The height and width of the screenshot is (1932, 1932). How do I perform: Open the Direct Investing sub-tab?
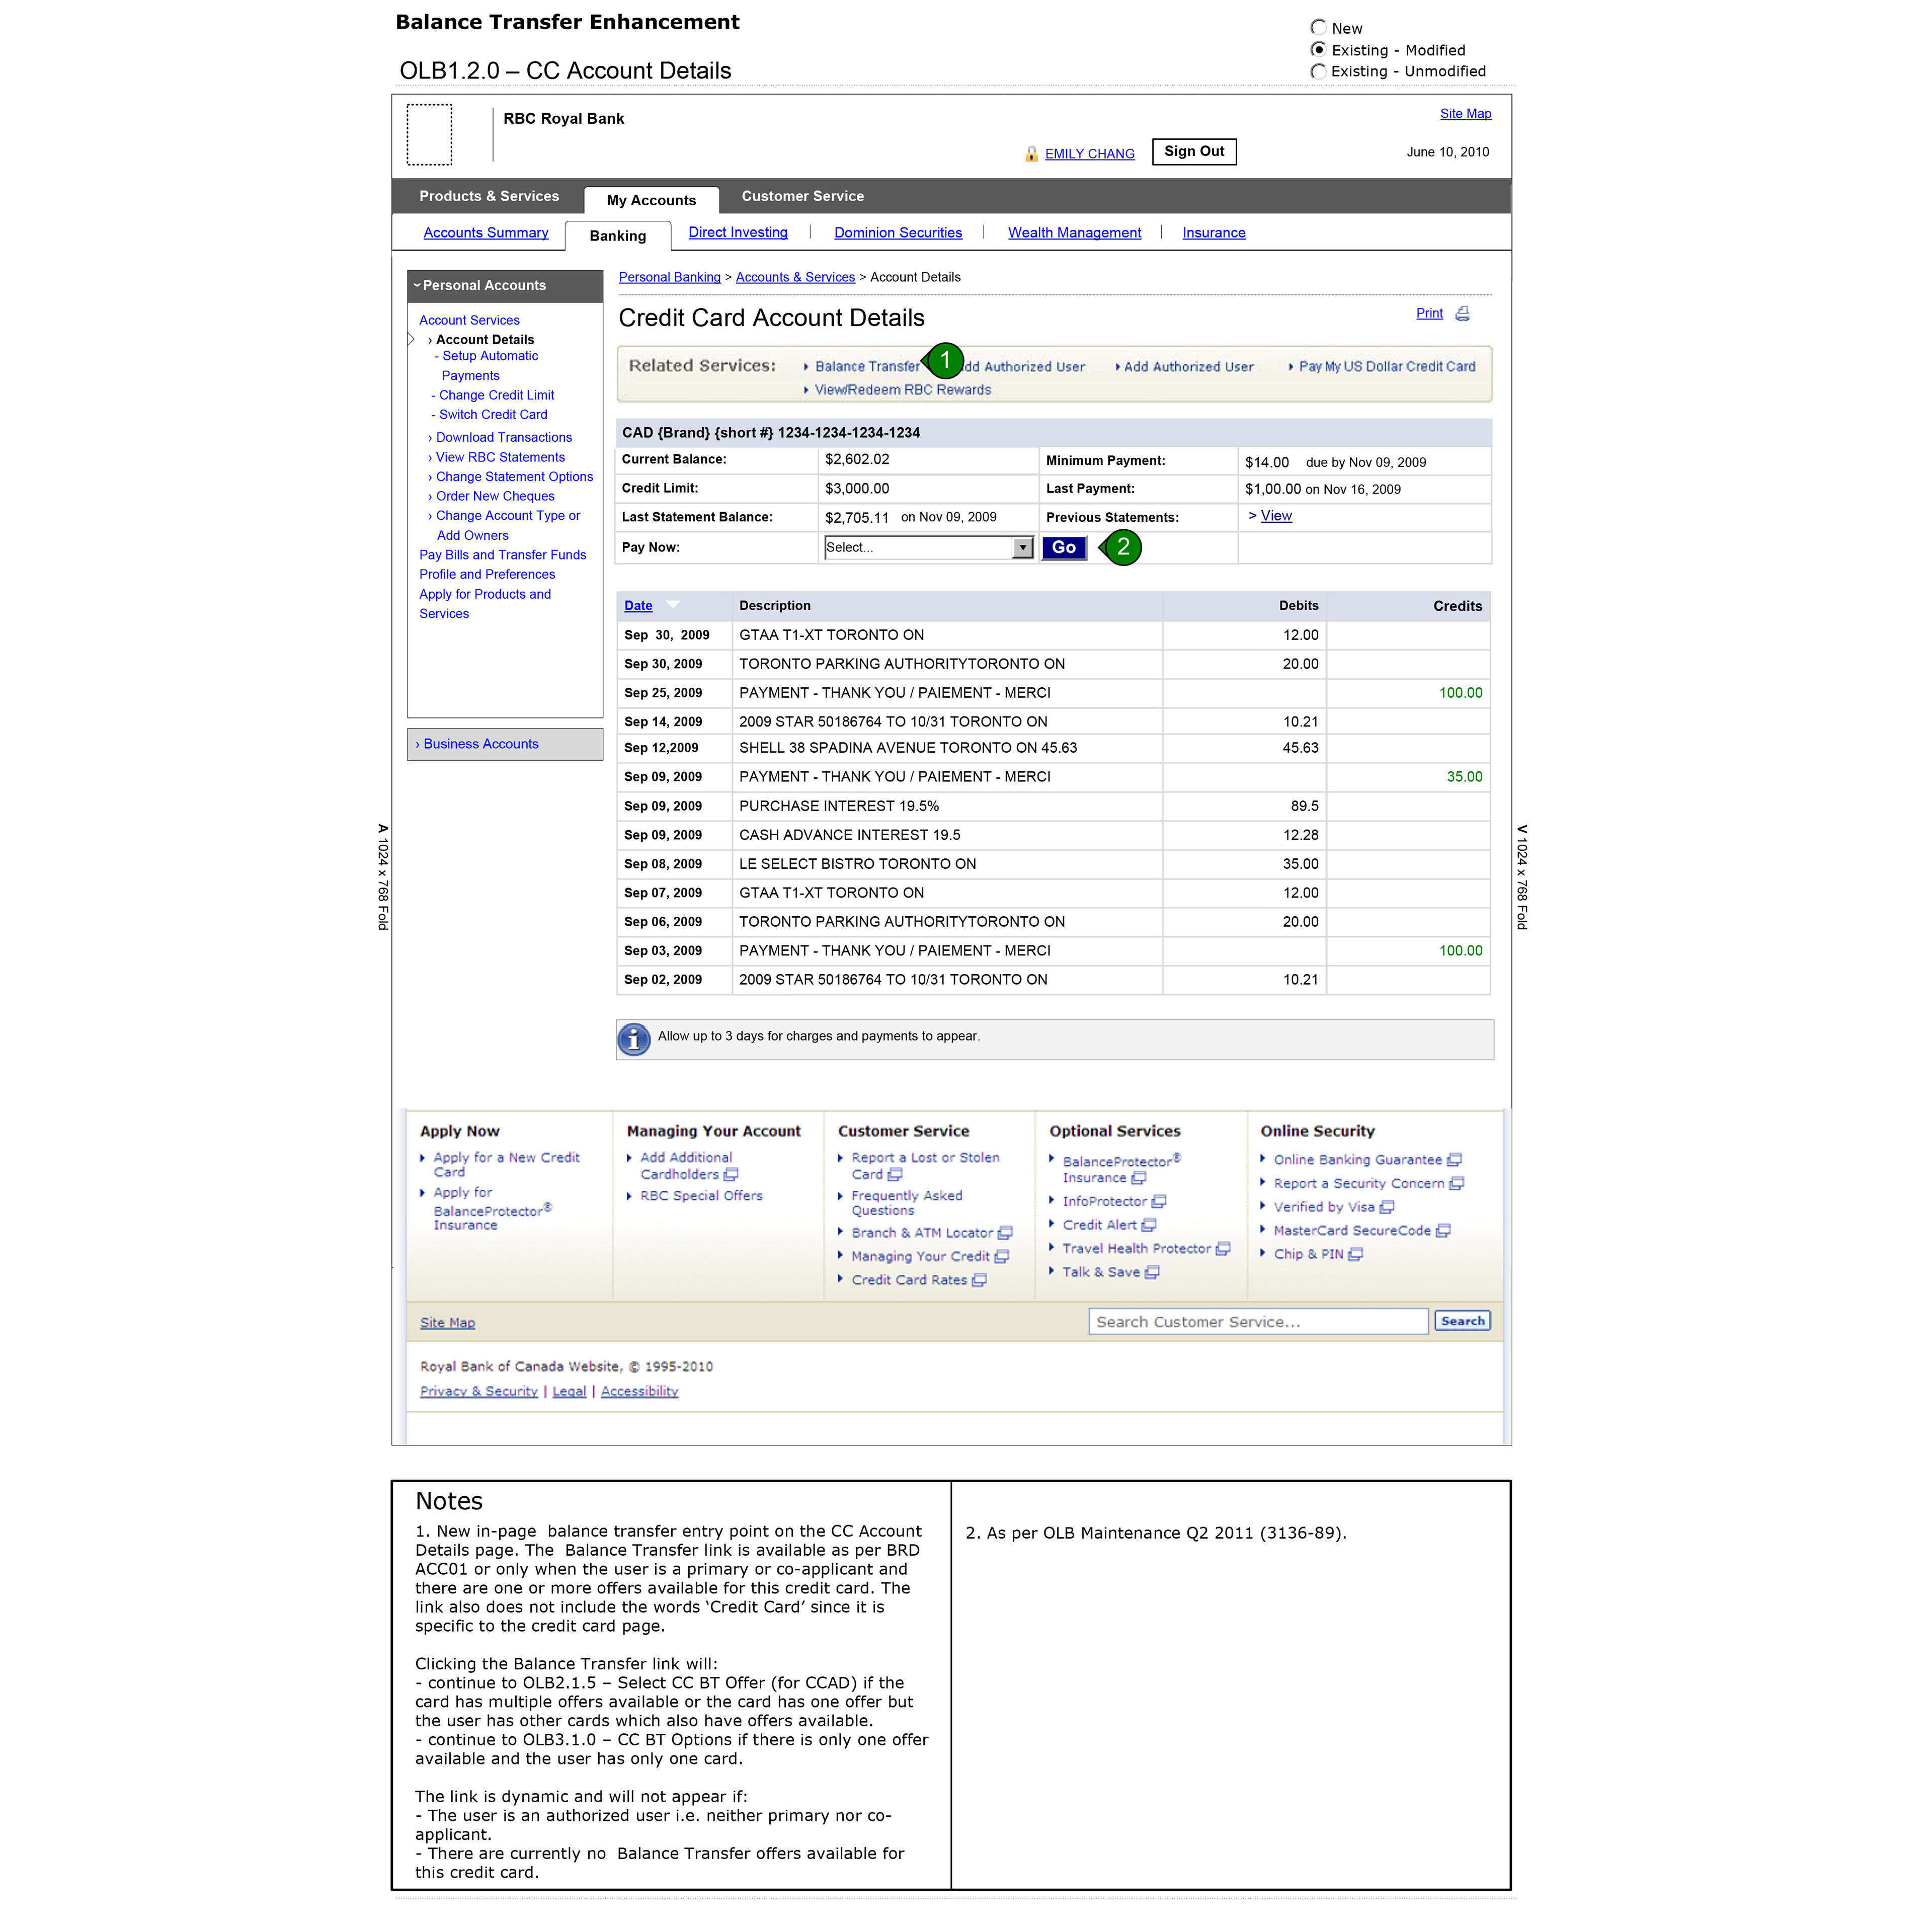point(738,233)
